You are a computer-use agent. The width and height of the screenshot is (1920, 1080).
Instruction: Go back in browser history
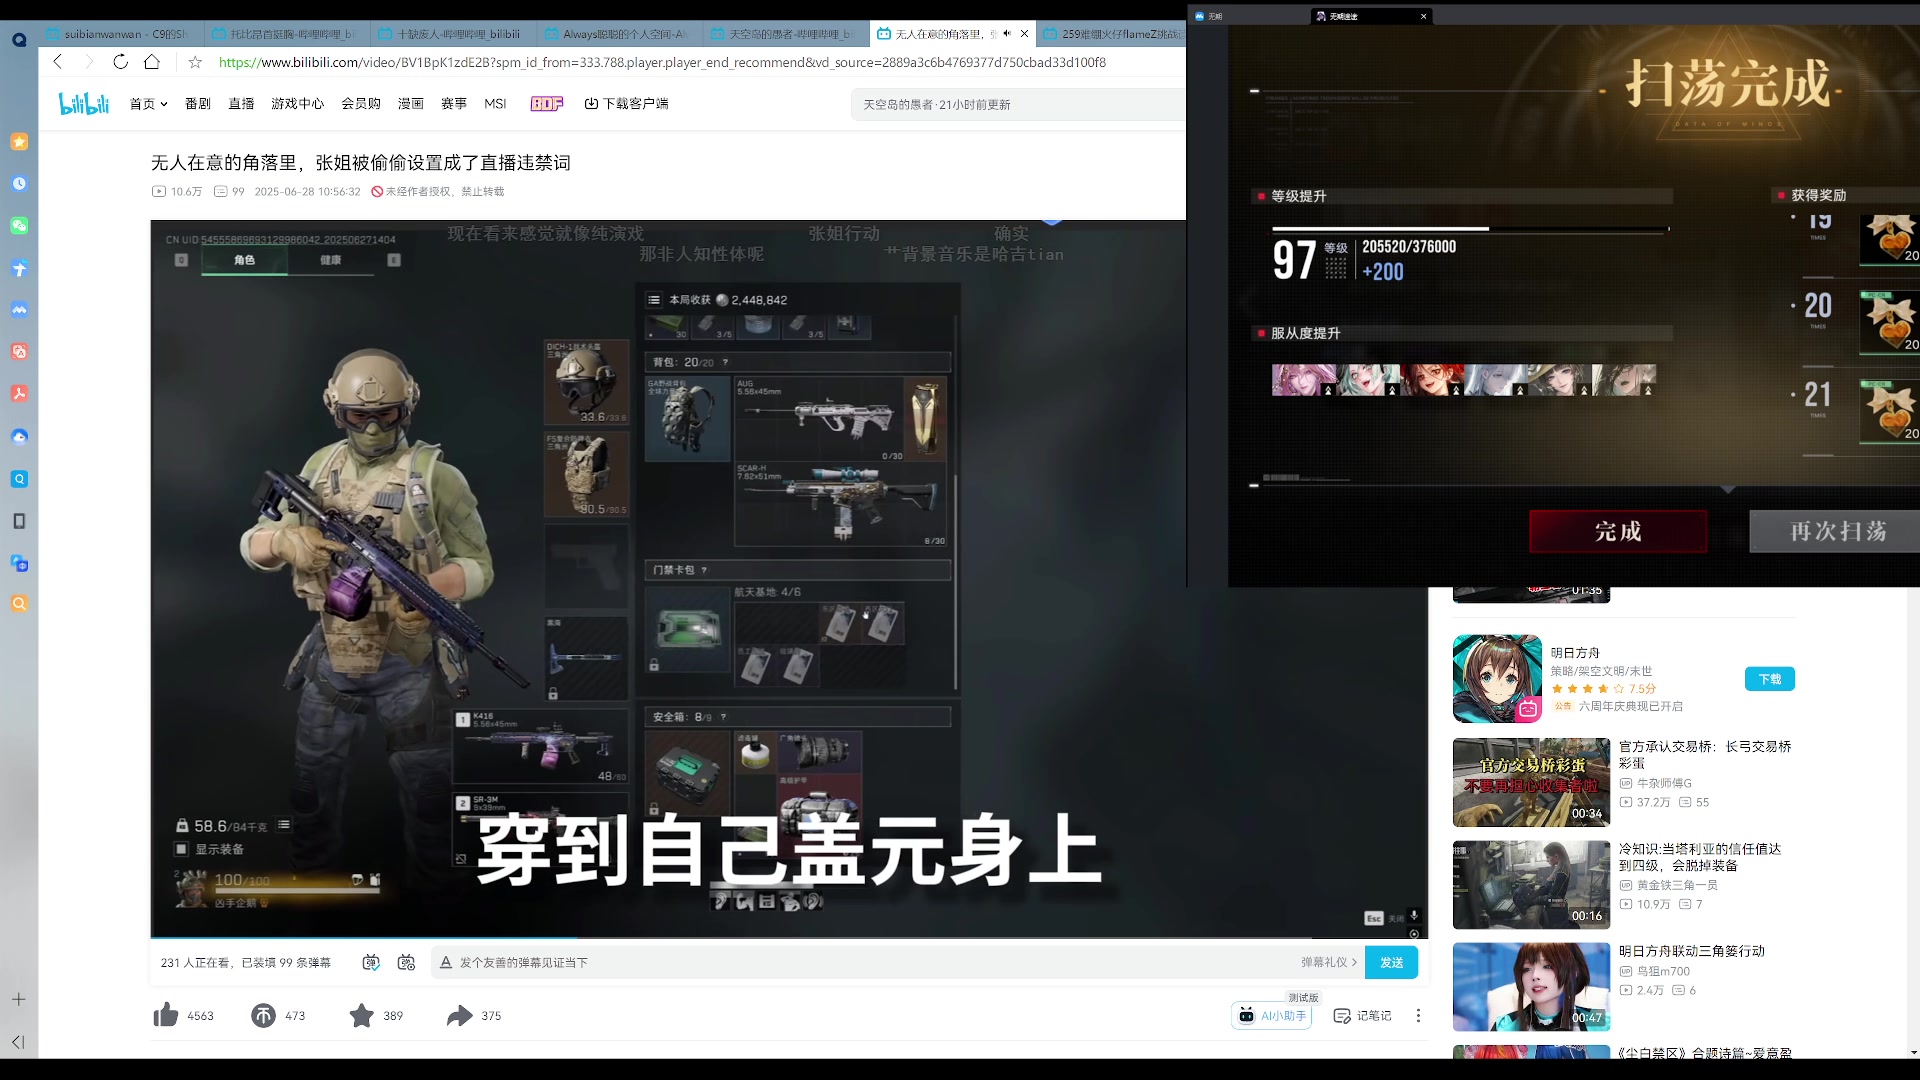point(58,62)
